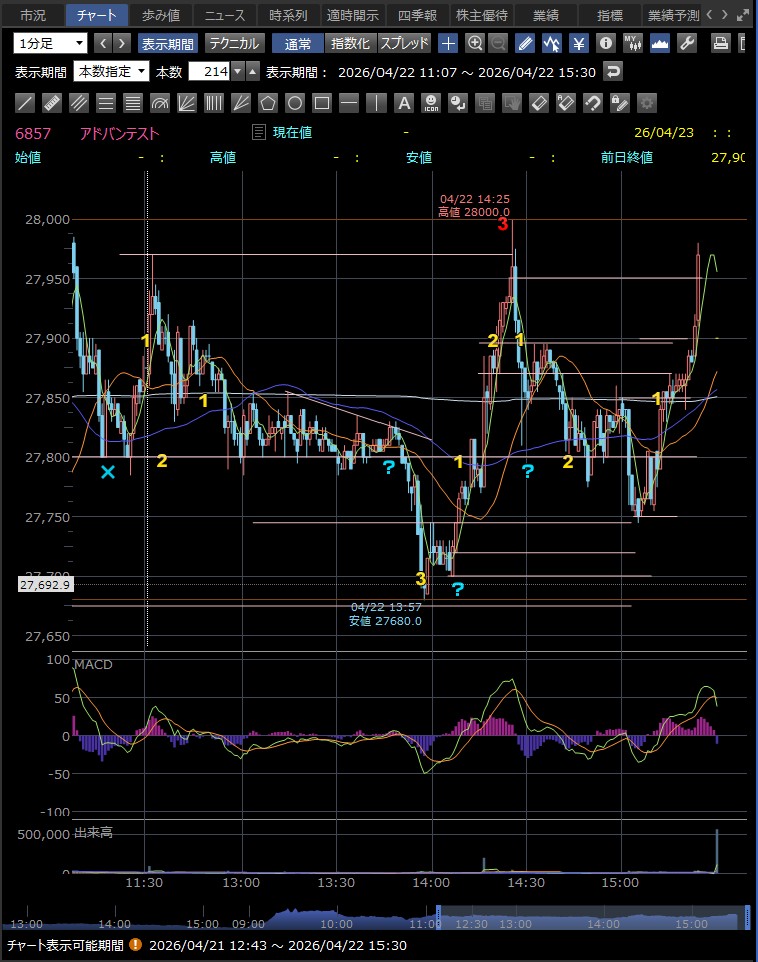Expand the 本数 count dropdown arrow
Image resolution: width=758 pixels, height=962 pixels.
237,71
